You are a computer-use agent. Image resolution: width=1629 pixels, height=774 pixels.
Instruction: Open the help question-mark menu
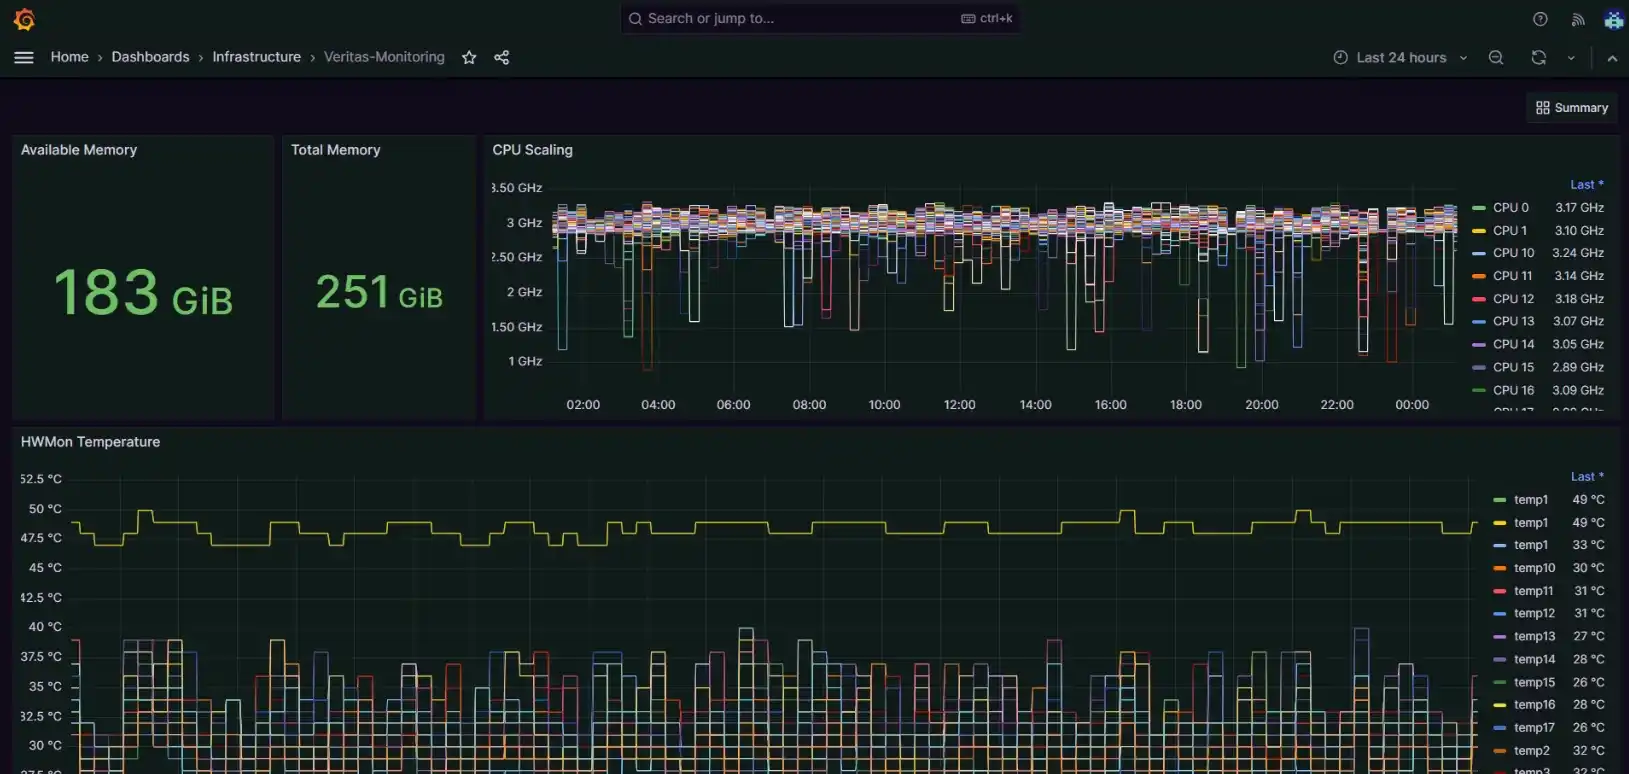pyautogui.click(x=1540, y=19)
